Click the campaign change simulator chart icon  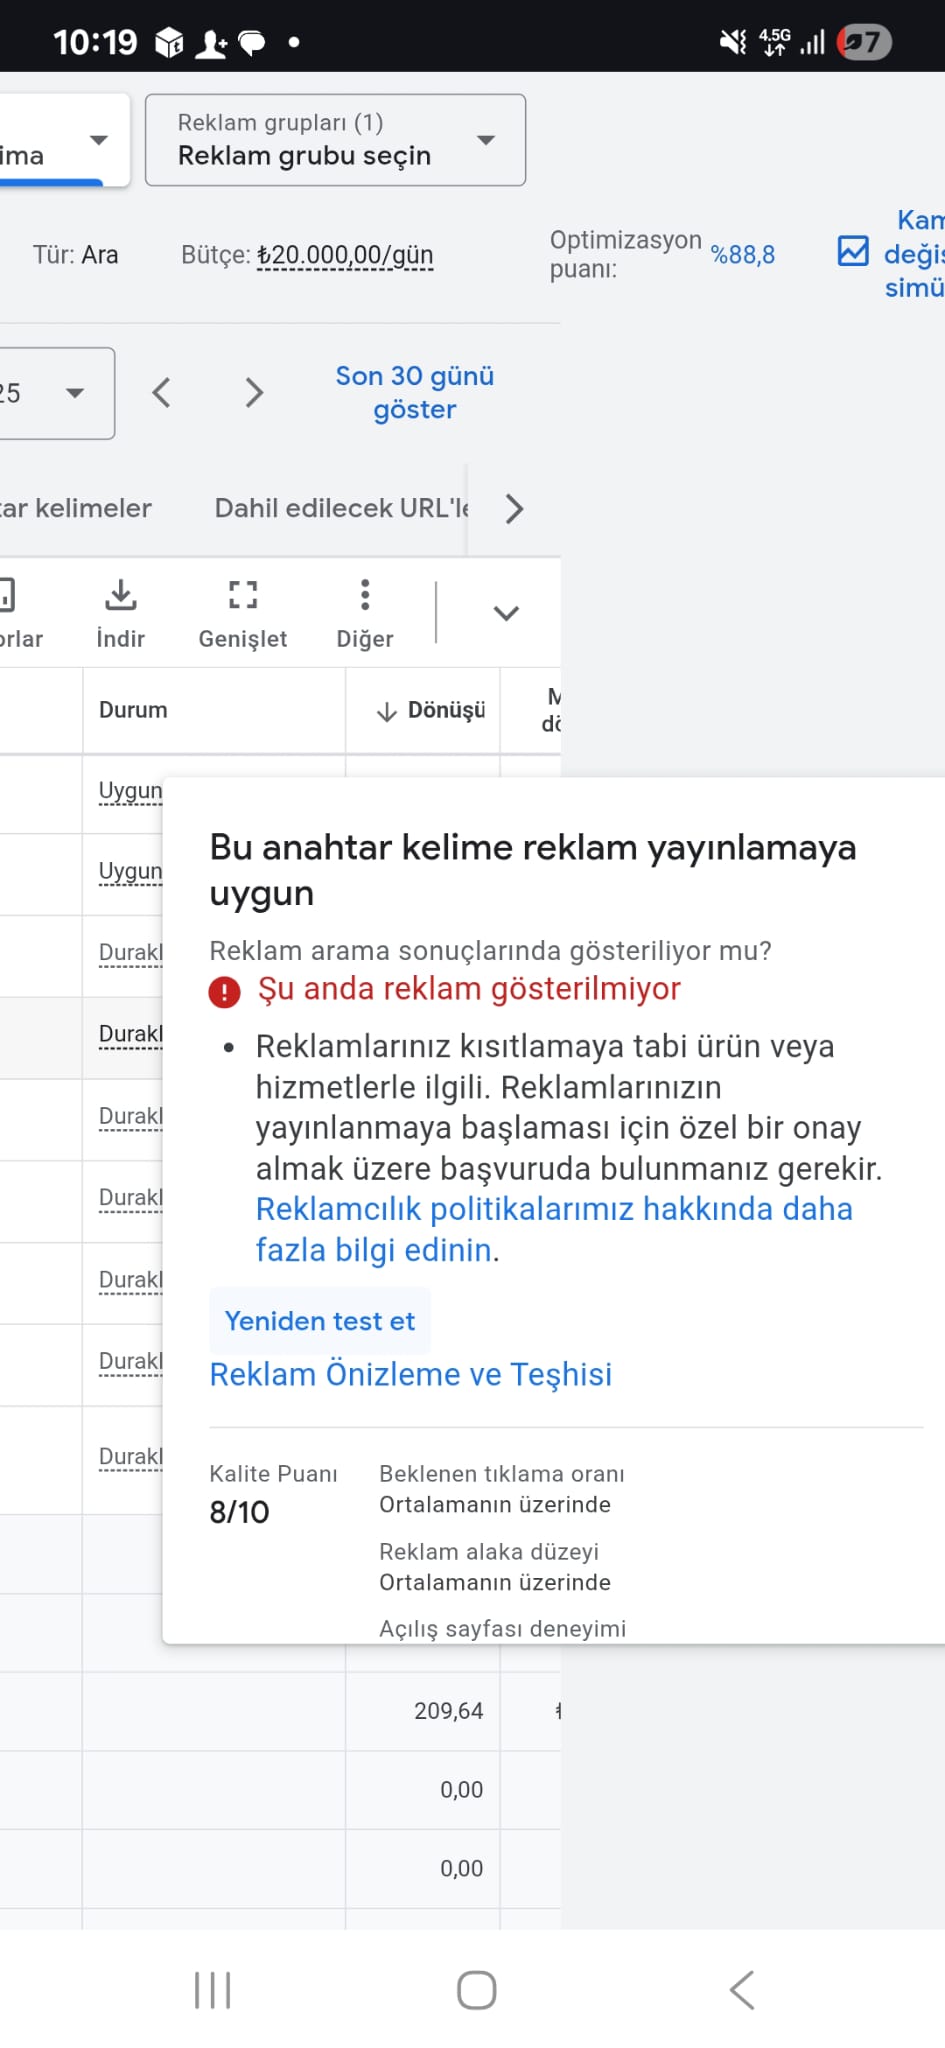(x=853, y=251)
